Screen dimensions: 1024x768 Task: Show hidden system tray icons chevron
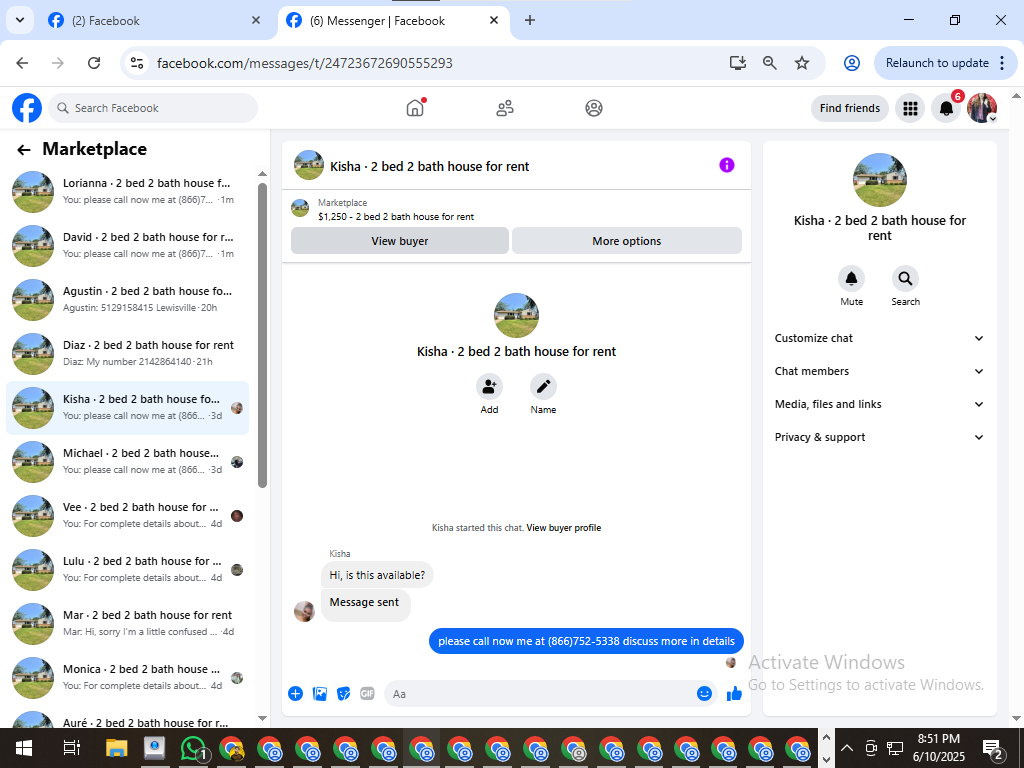(x=846, y=748)
